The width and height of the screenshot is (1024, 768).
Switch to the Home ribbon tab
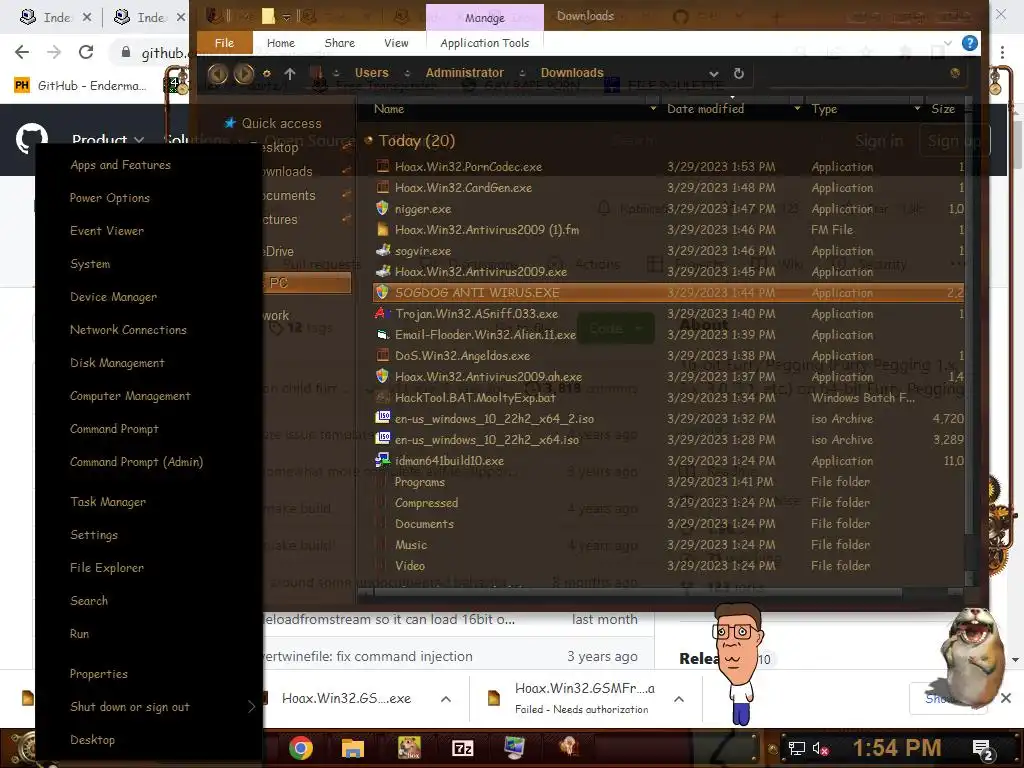[281, 43]
